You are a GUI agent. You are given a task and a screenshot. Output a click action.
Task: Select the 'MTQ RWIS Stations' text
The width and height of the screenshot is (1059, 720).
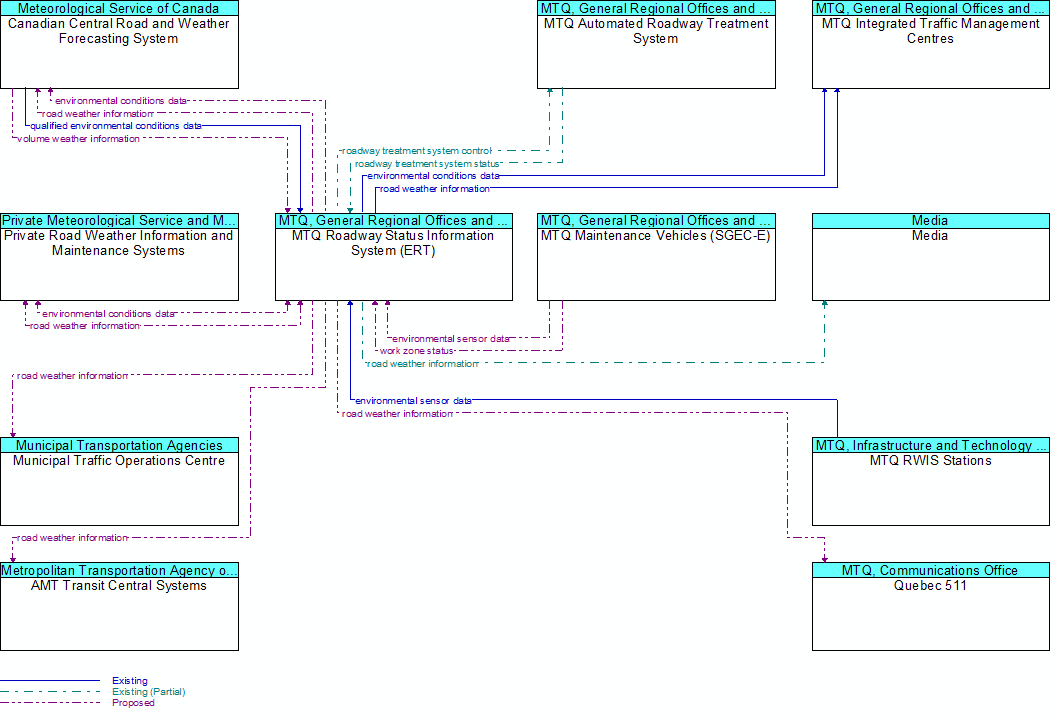pos(931,461)
